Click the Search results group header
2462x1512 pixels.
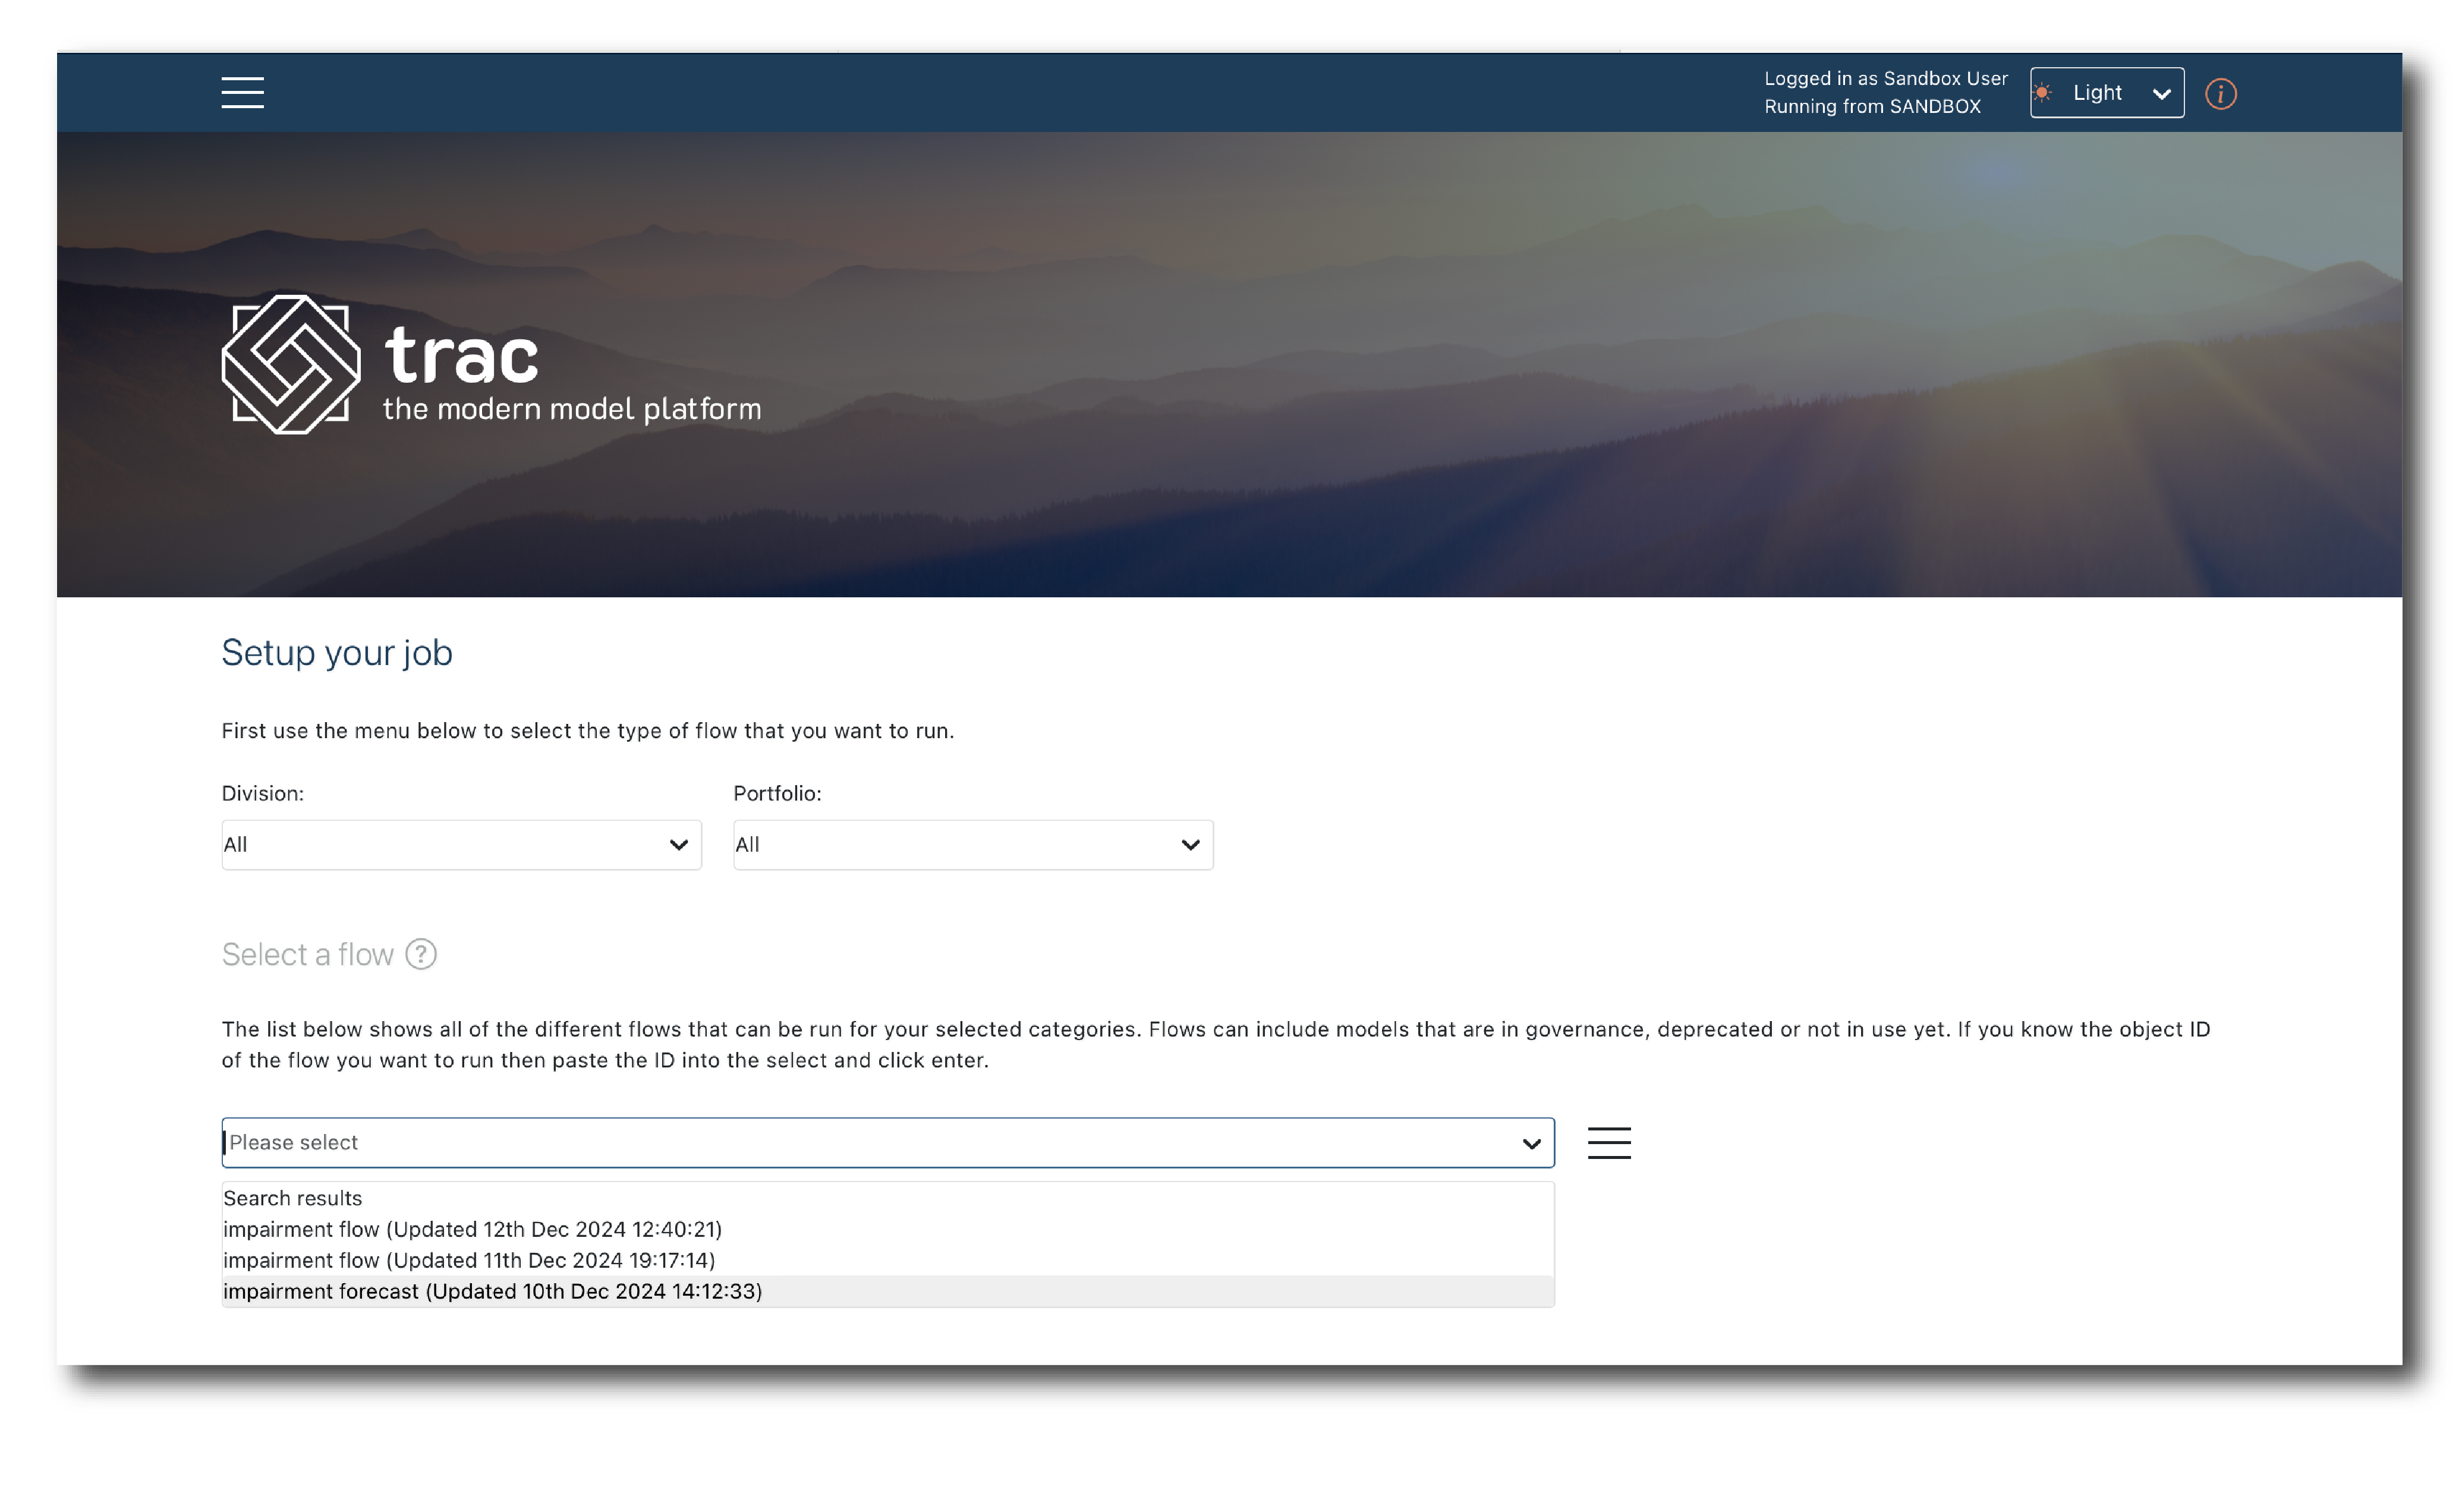coord(292,1198)
